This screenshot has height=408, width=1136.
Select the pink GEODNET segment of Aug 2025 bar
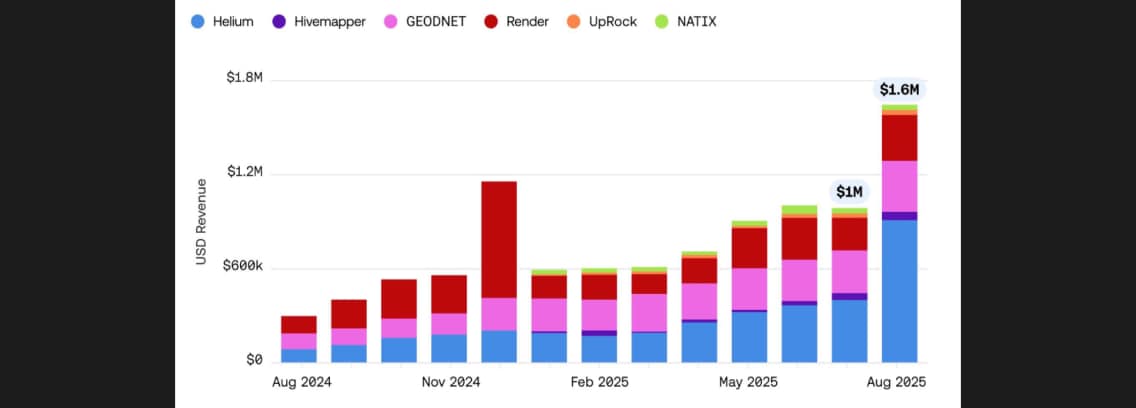point(899,186)
